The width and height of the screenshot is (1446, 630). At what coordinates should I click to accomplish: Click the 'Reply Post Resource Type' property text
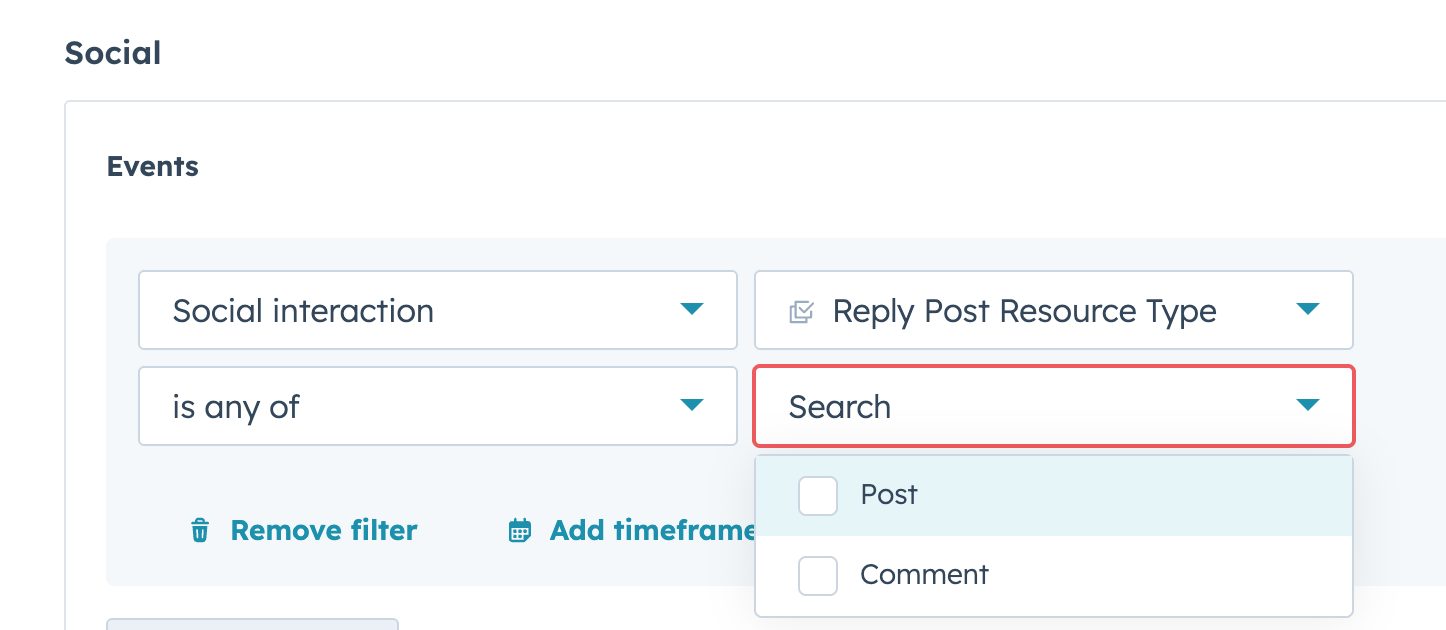coord(1024,311)
